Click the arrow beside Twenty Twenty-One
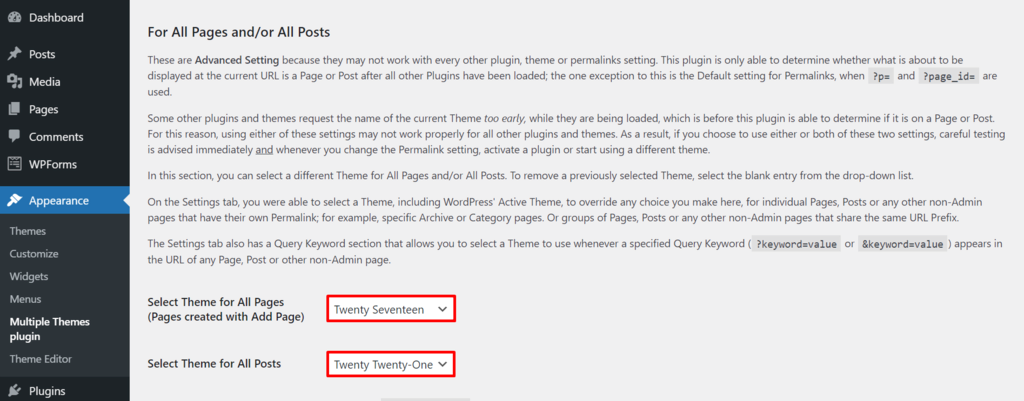Viewport: 1024px width, 401px height. pos(443,364)
